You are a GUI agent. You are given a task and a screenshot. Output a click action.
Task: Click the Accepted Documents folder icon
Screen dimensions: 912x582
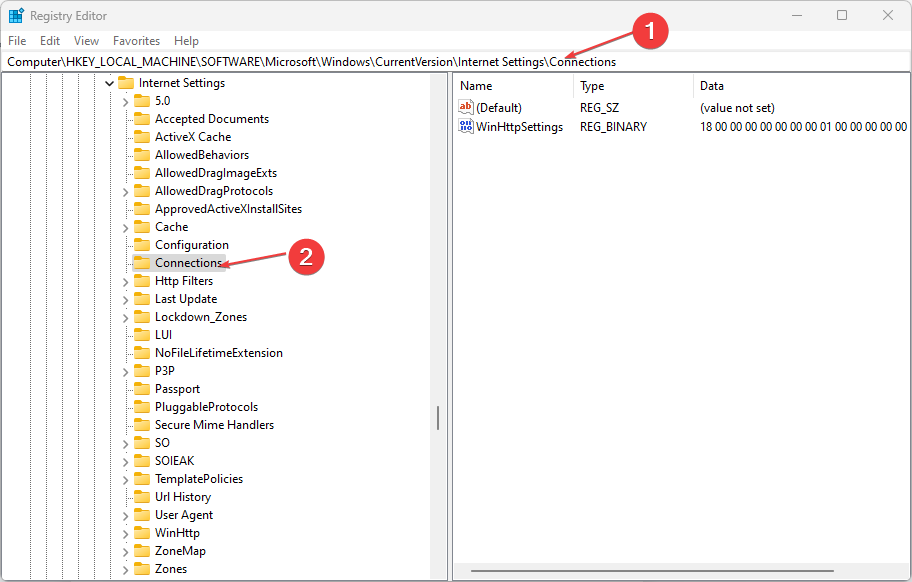coord(142,119)
